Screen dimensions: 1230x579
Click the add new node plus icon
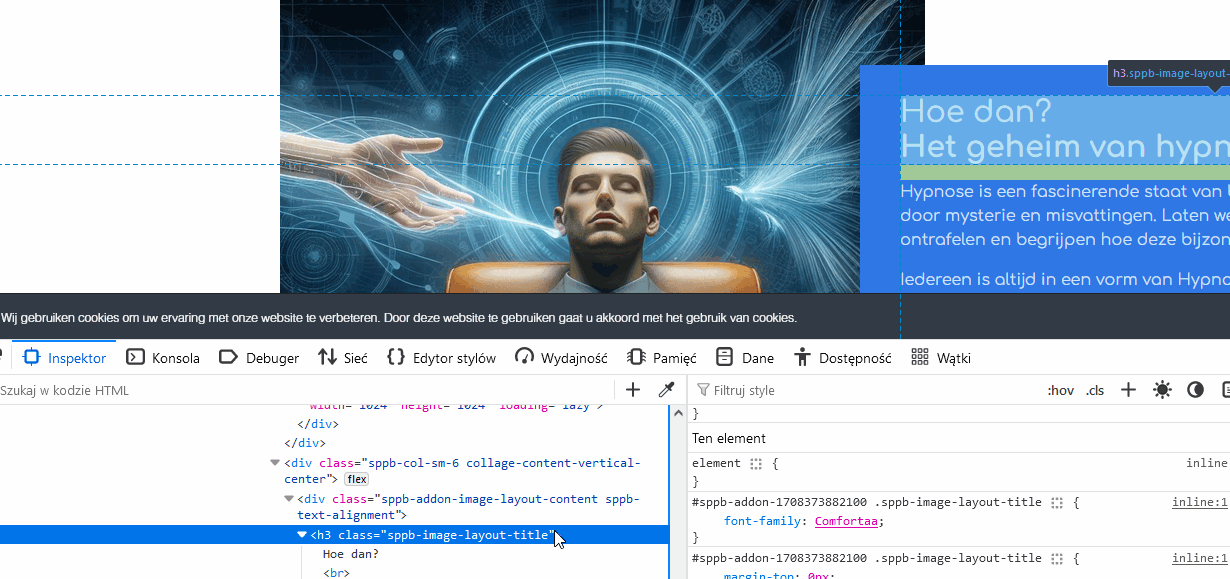pyautogui.click(x=632, y=390)
